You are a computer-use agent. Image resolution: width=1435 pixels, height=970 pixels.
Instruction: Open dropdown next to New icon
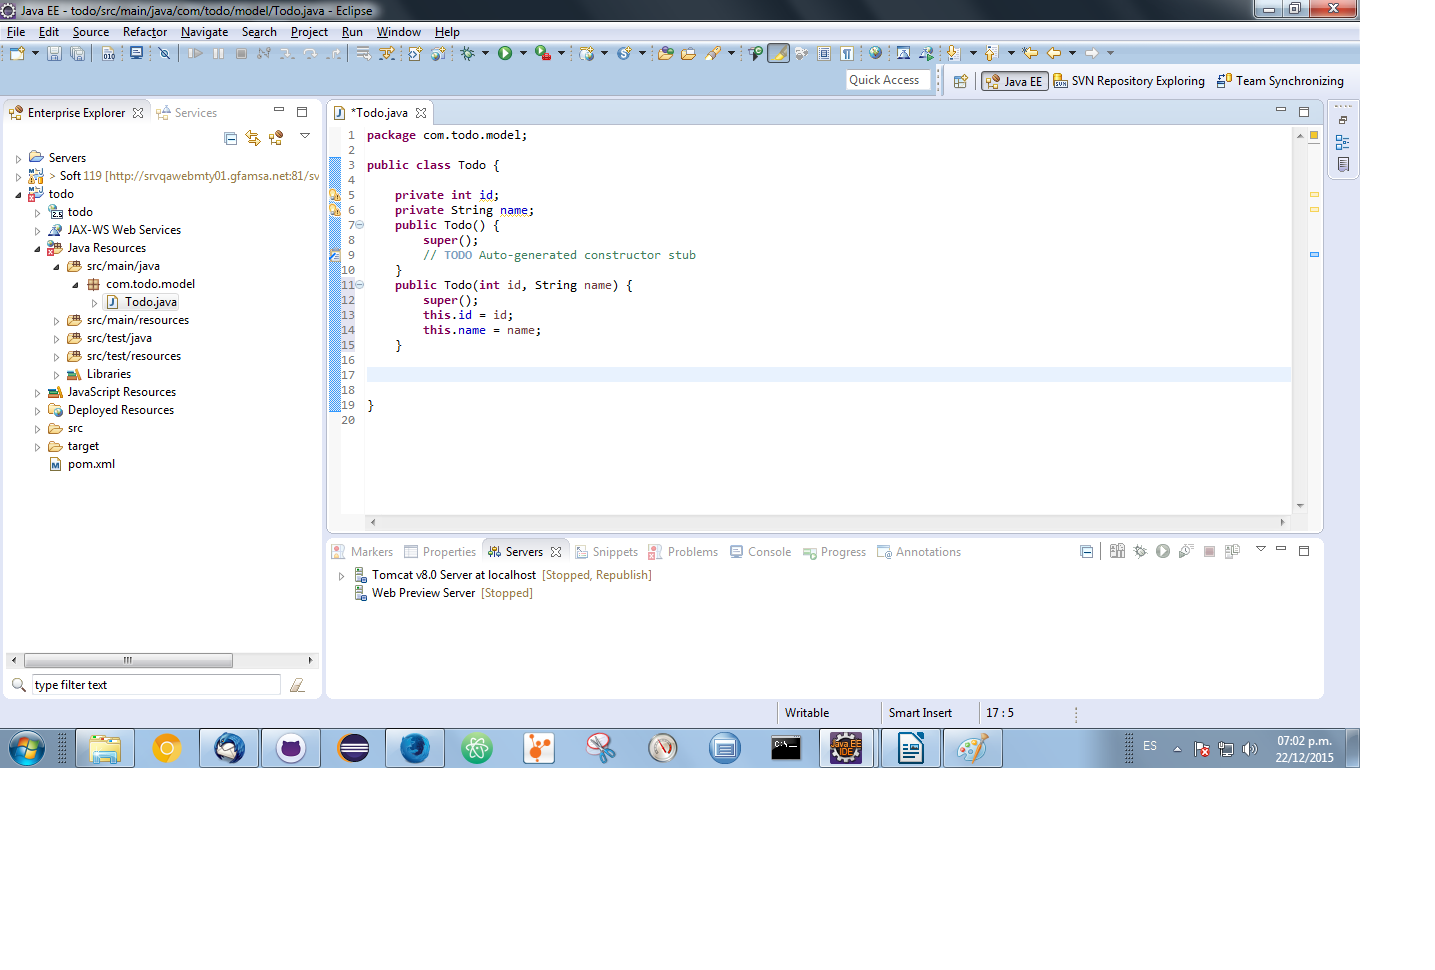pos(35,53)
